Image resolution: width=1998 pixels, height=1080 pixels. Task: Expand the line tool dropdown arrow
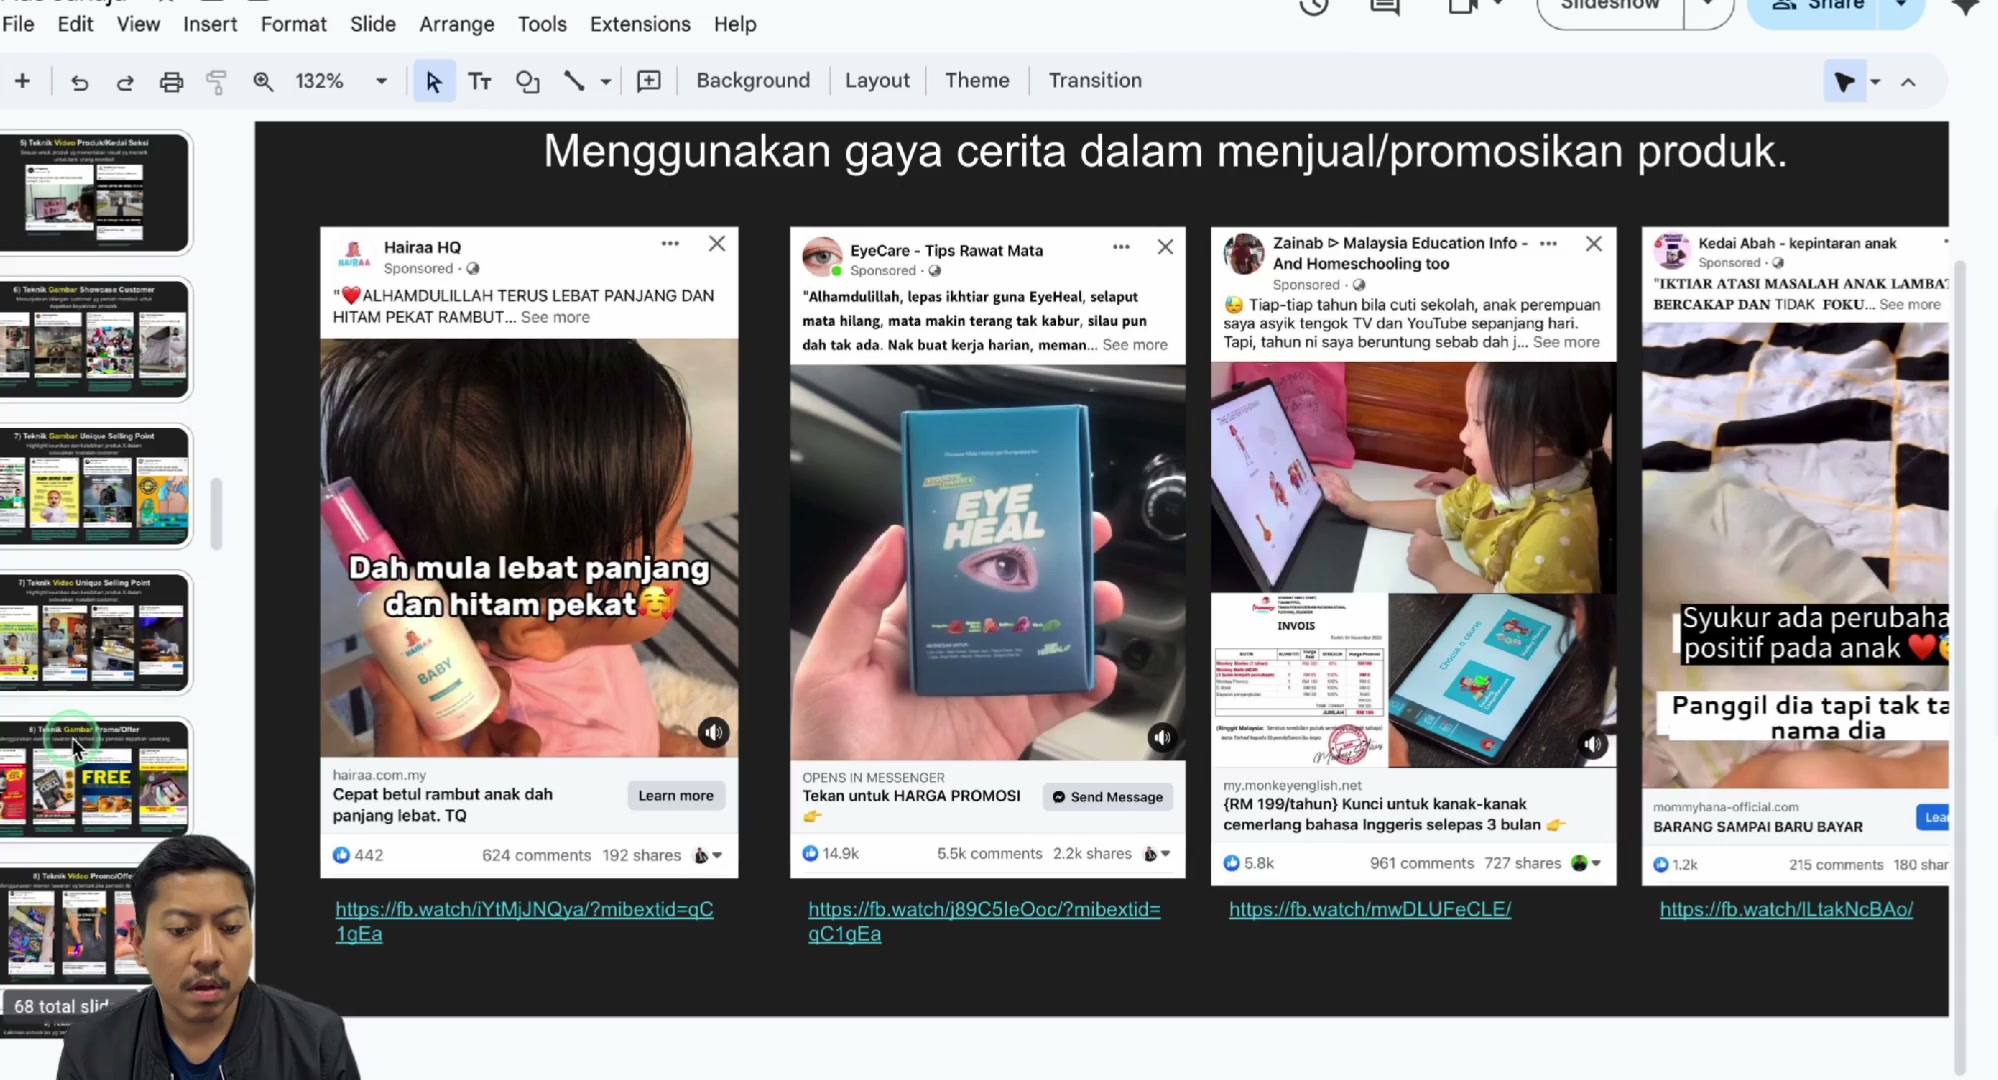[605, 82]
